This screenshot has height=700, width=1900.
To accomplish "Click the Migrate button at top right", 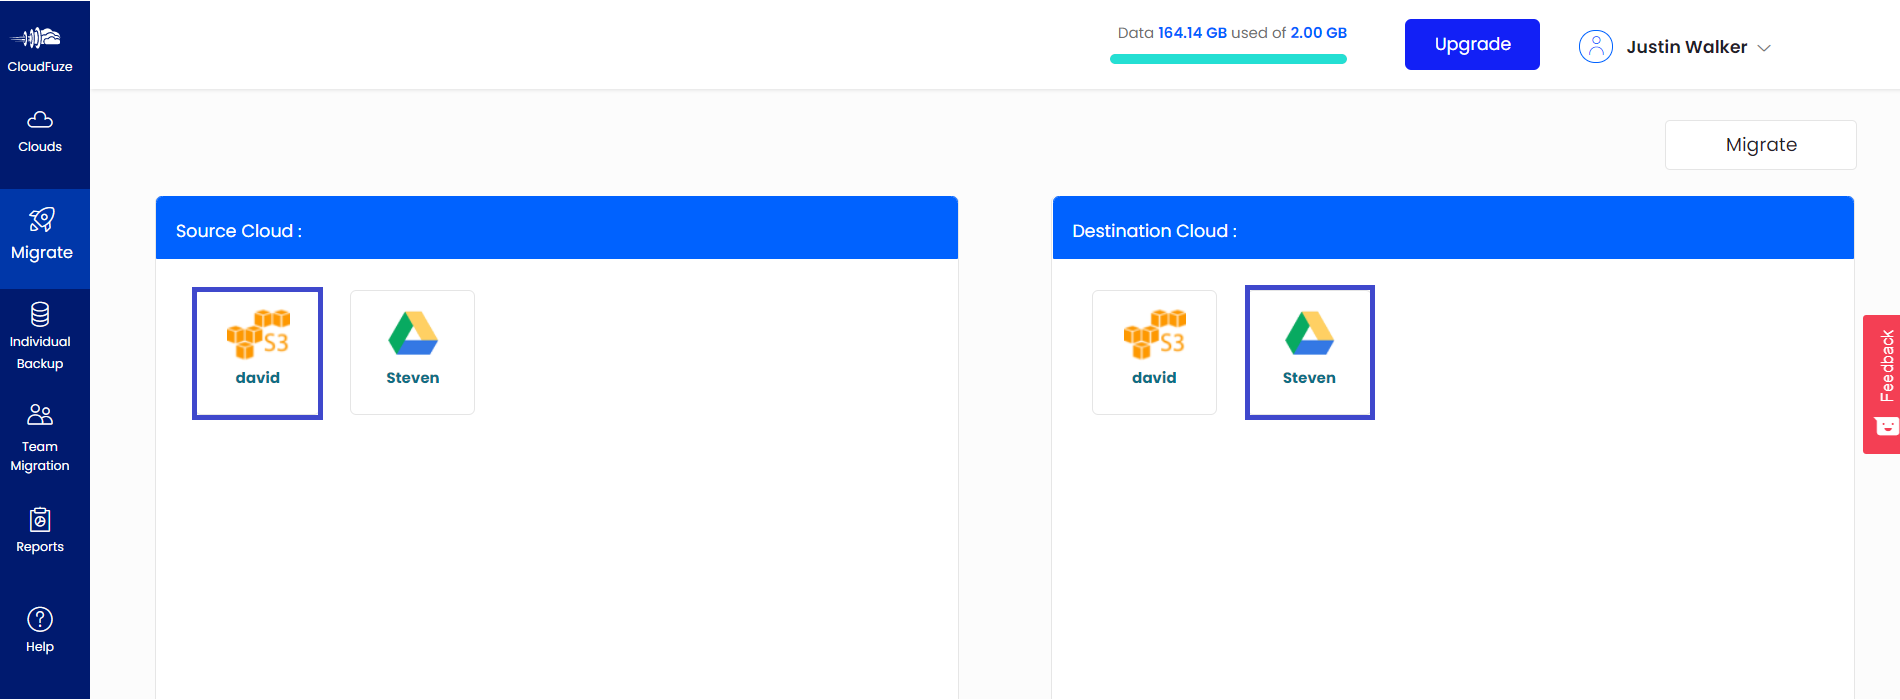I will click(x=1761, y=145).
